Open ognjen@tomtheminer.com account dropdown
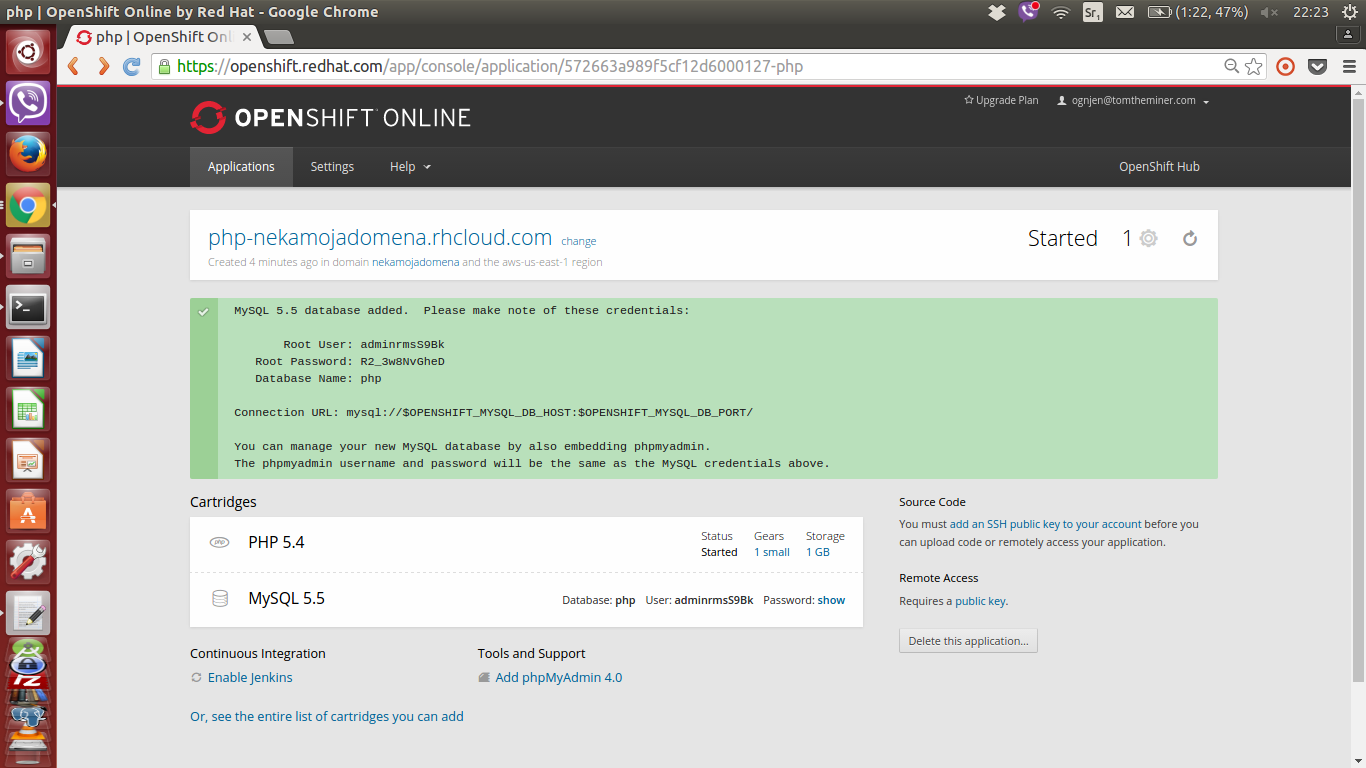1366x768 pixels. (x=1133, y=101)
